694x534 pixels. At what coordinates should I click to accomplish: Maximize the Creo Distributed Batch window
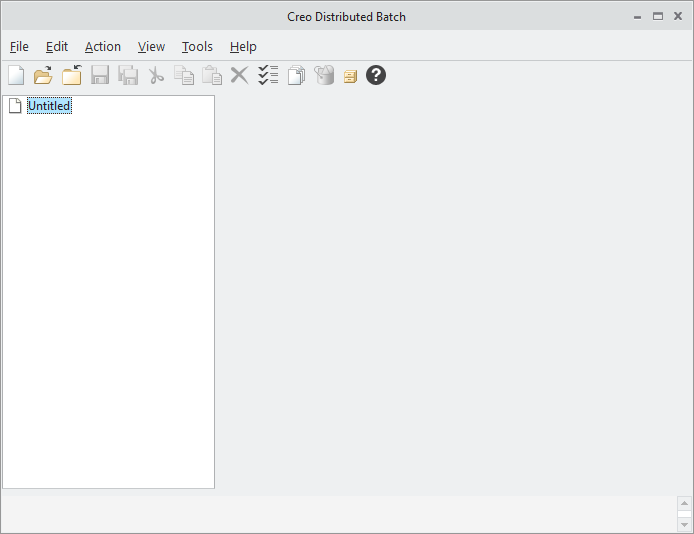pos(658,16)
